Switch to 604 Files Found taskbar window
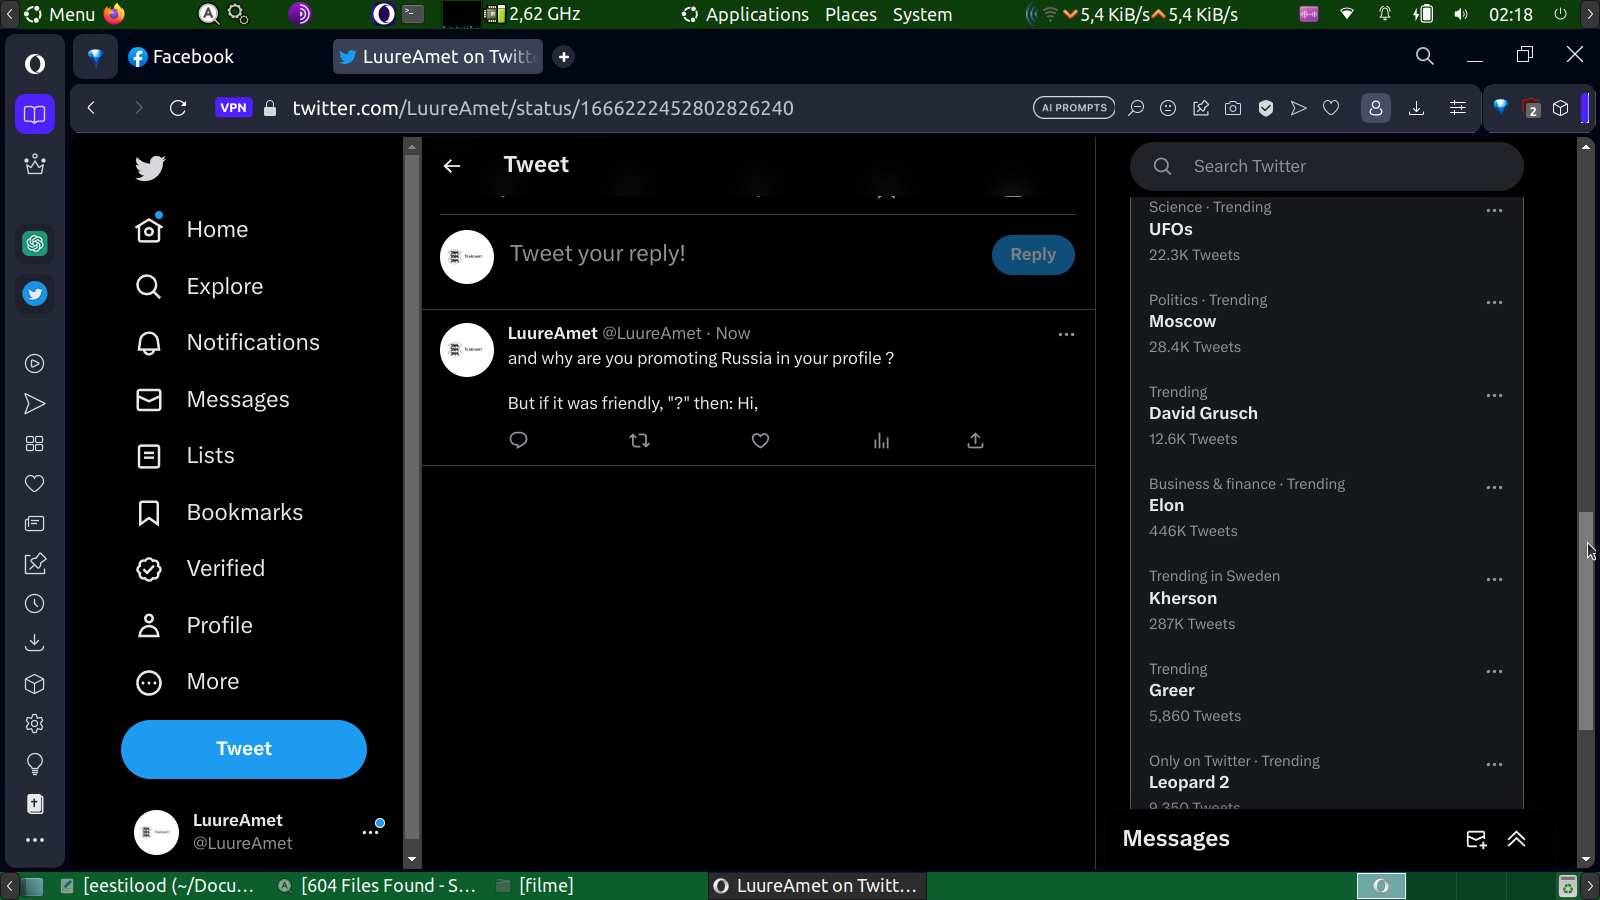Screen dimensions: 1600x900 tap(376, 886)
